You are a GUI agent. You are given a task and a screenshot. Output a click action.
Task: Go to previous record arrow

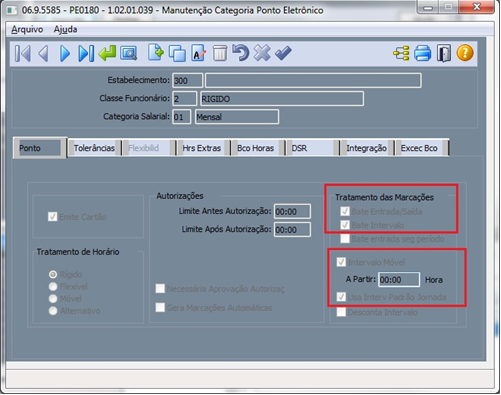click(44, 53)
